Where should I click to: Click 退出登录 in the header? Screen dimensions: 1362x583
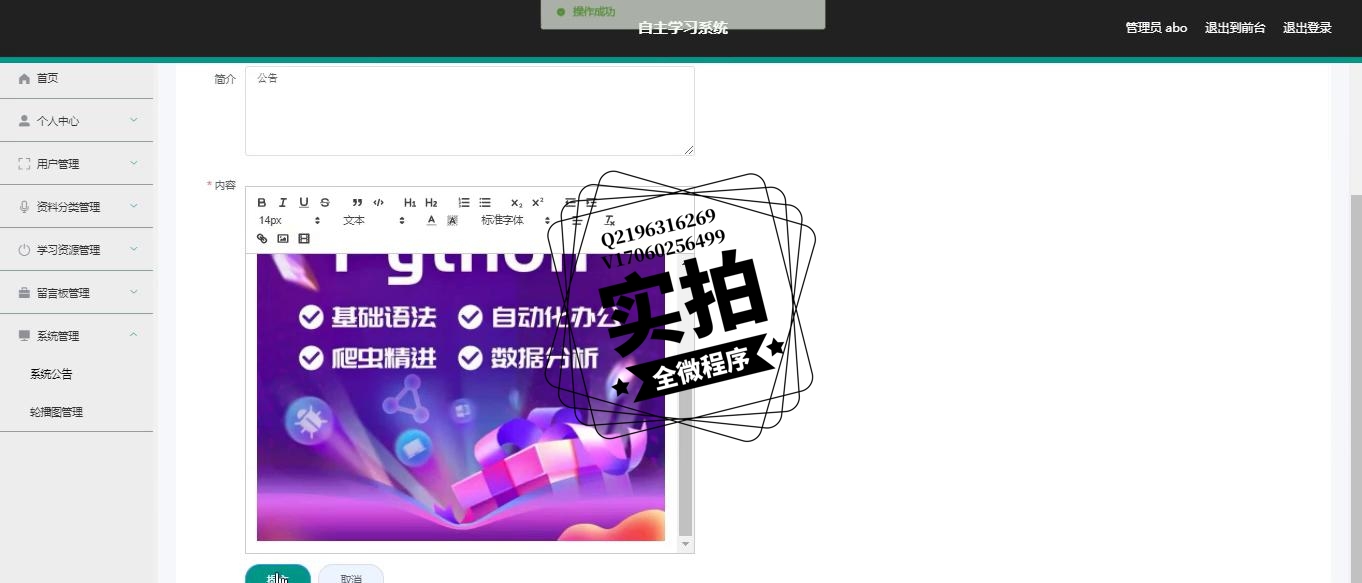[1307, 28]
